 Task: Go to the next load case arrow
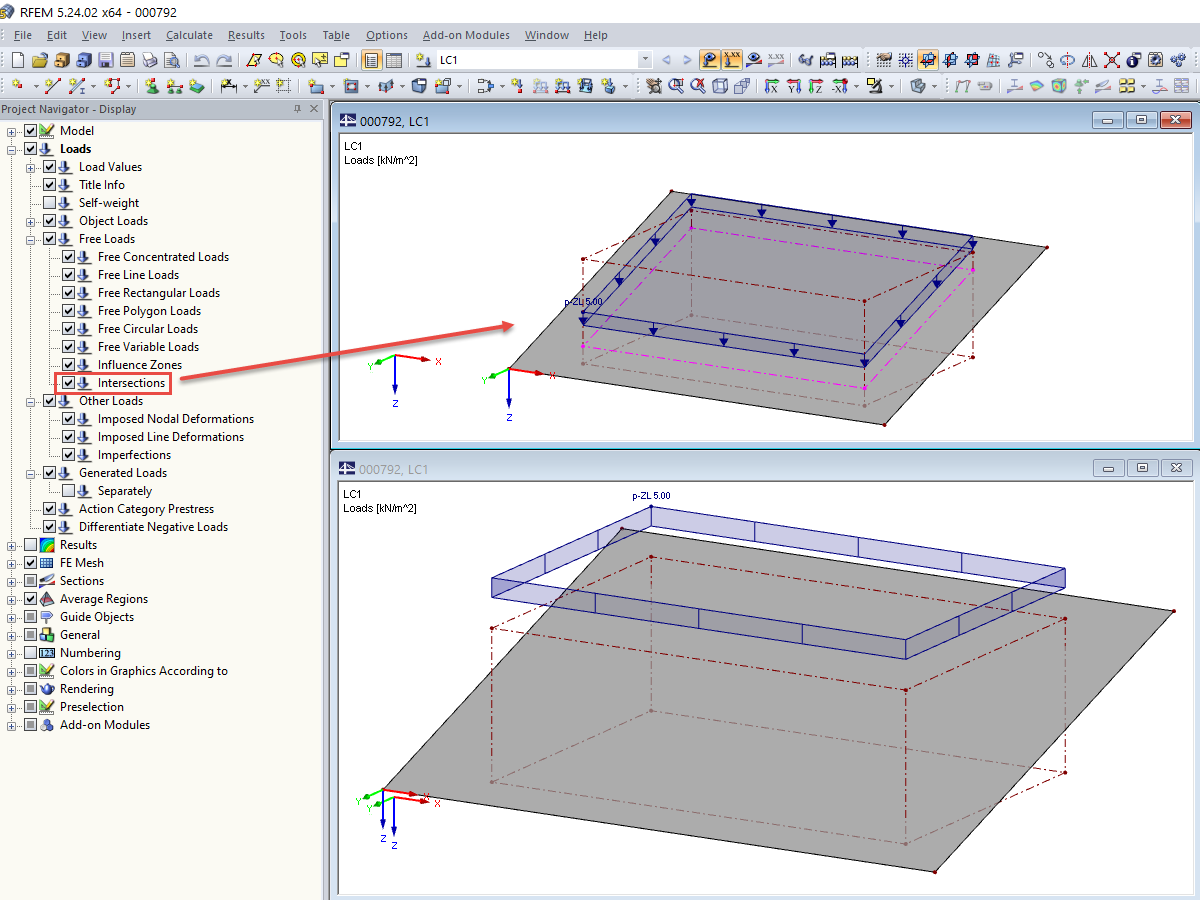(687, 60)
